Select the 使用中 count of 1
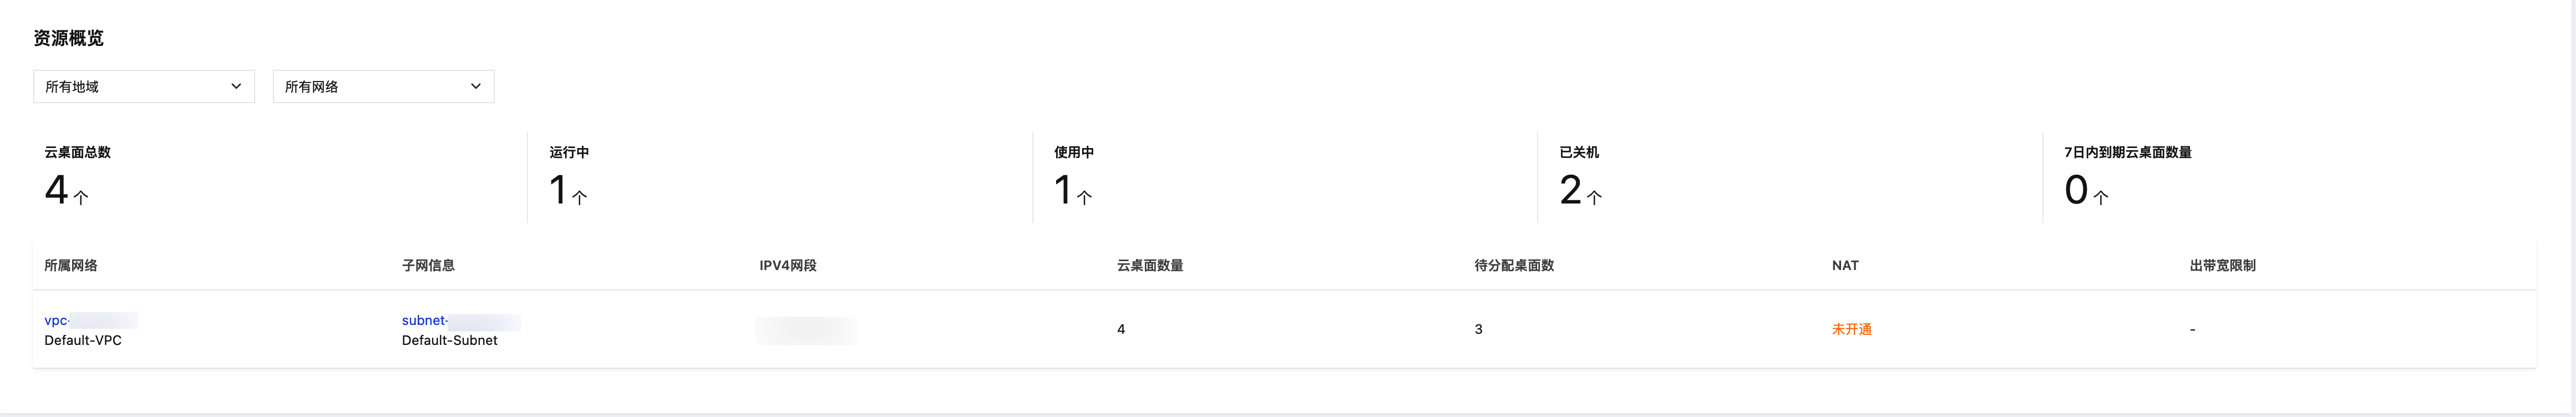 click(1063, 190)
